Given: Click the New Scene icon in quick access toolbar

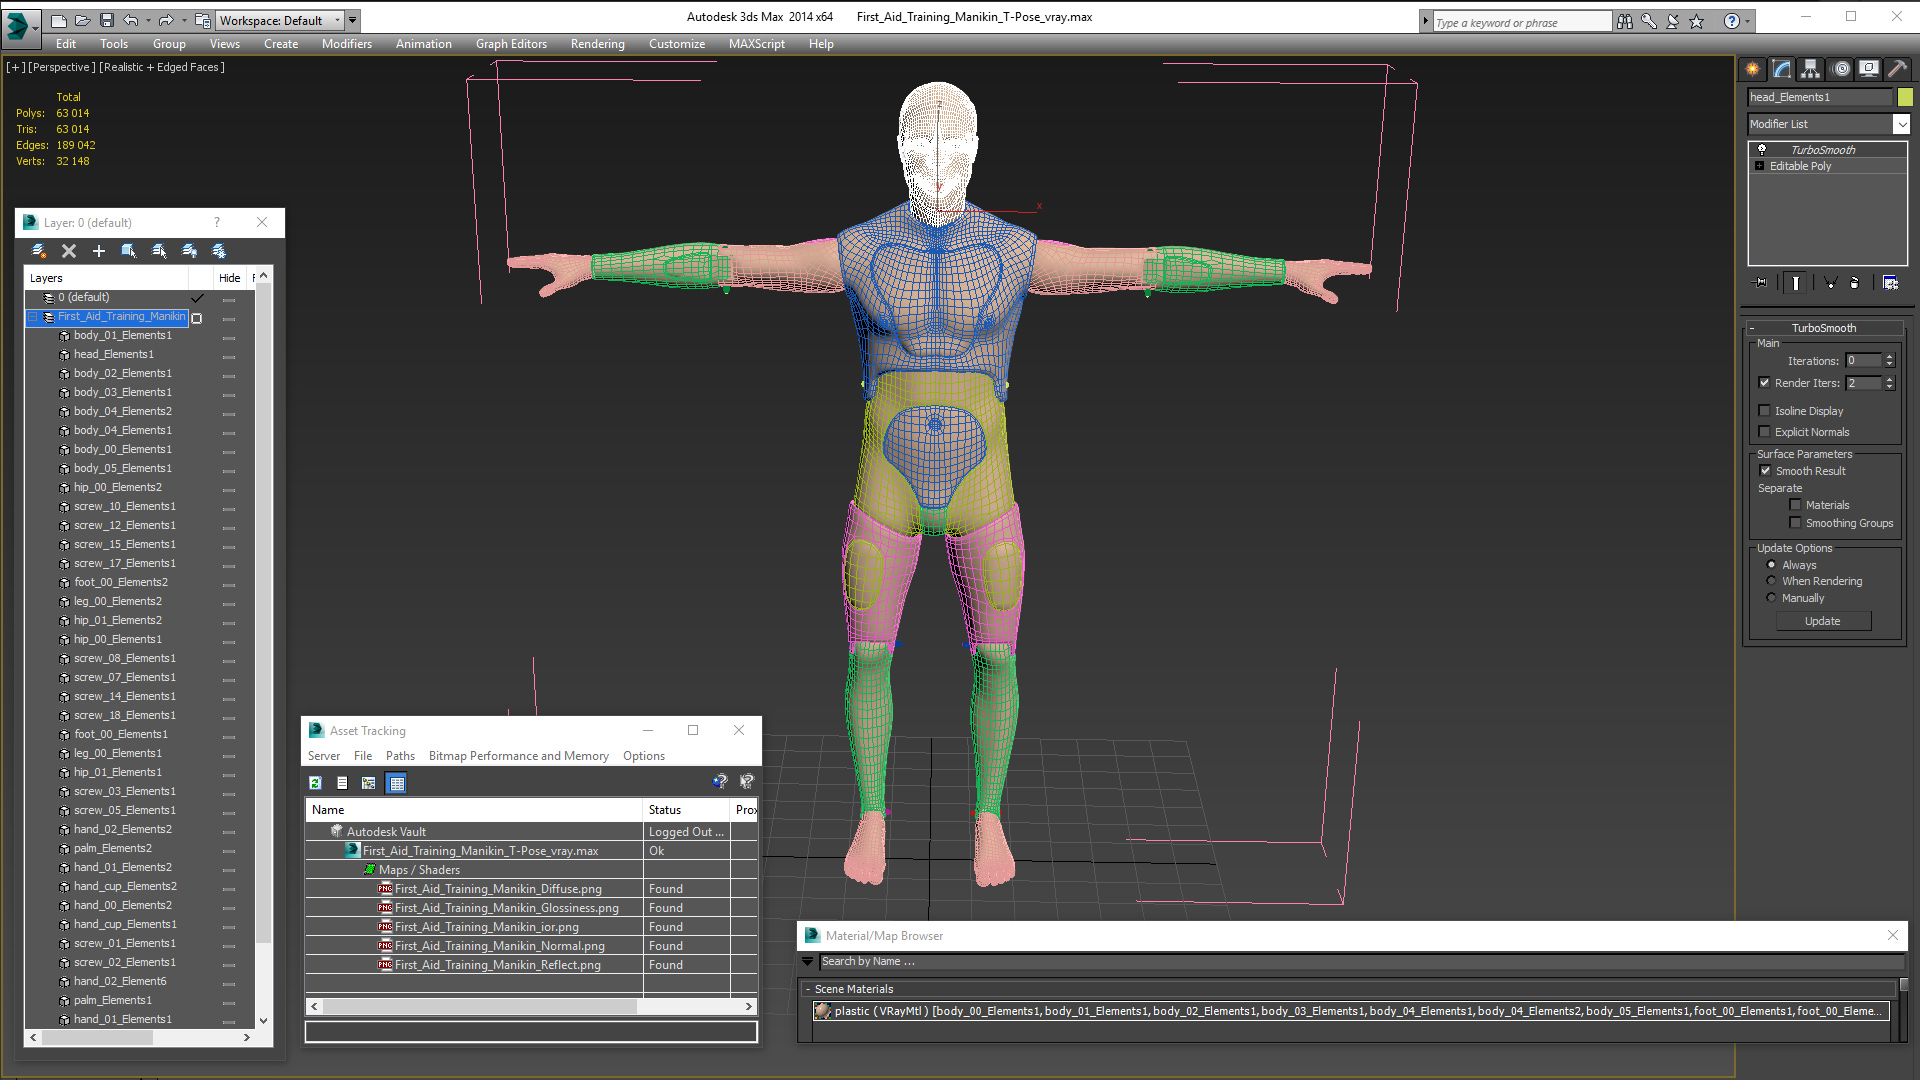Looking at the screenshot, I should tap(59, 20).
